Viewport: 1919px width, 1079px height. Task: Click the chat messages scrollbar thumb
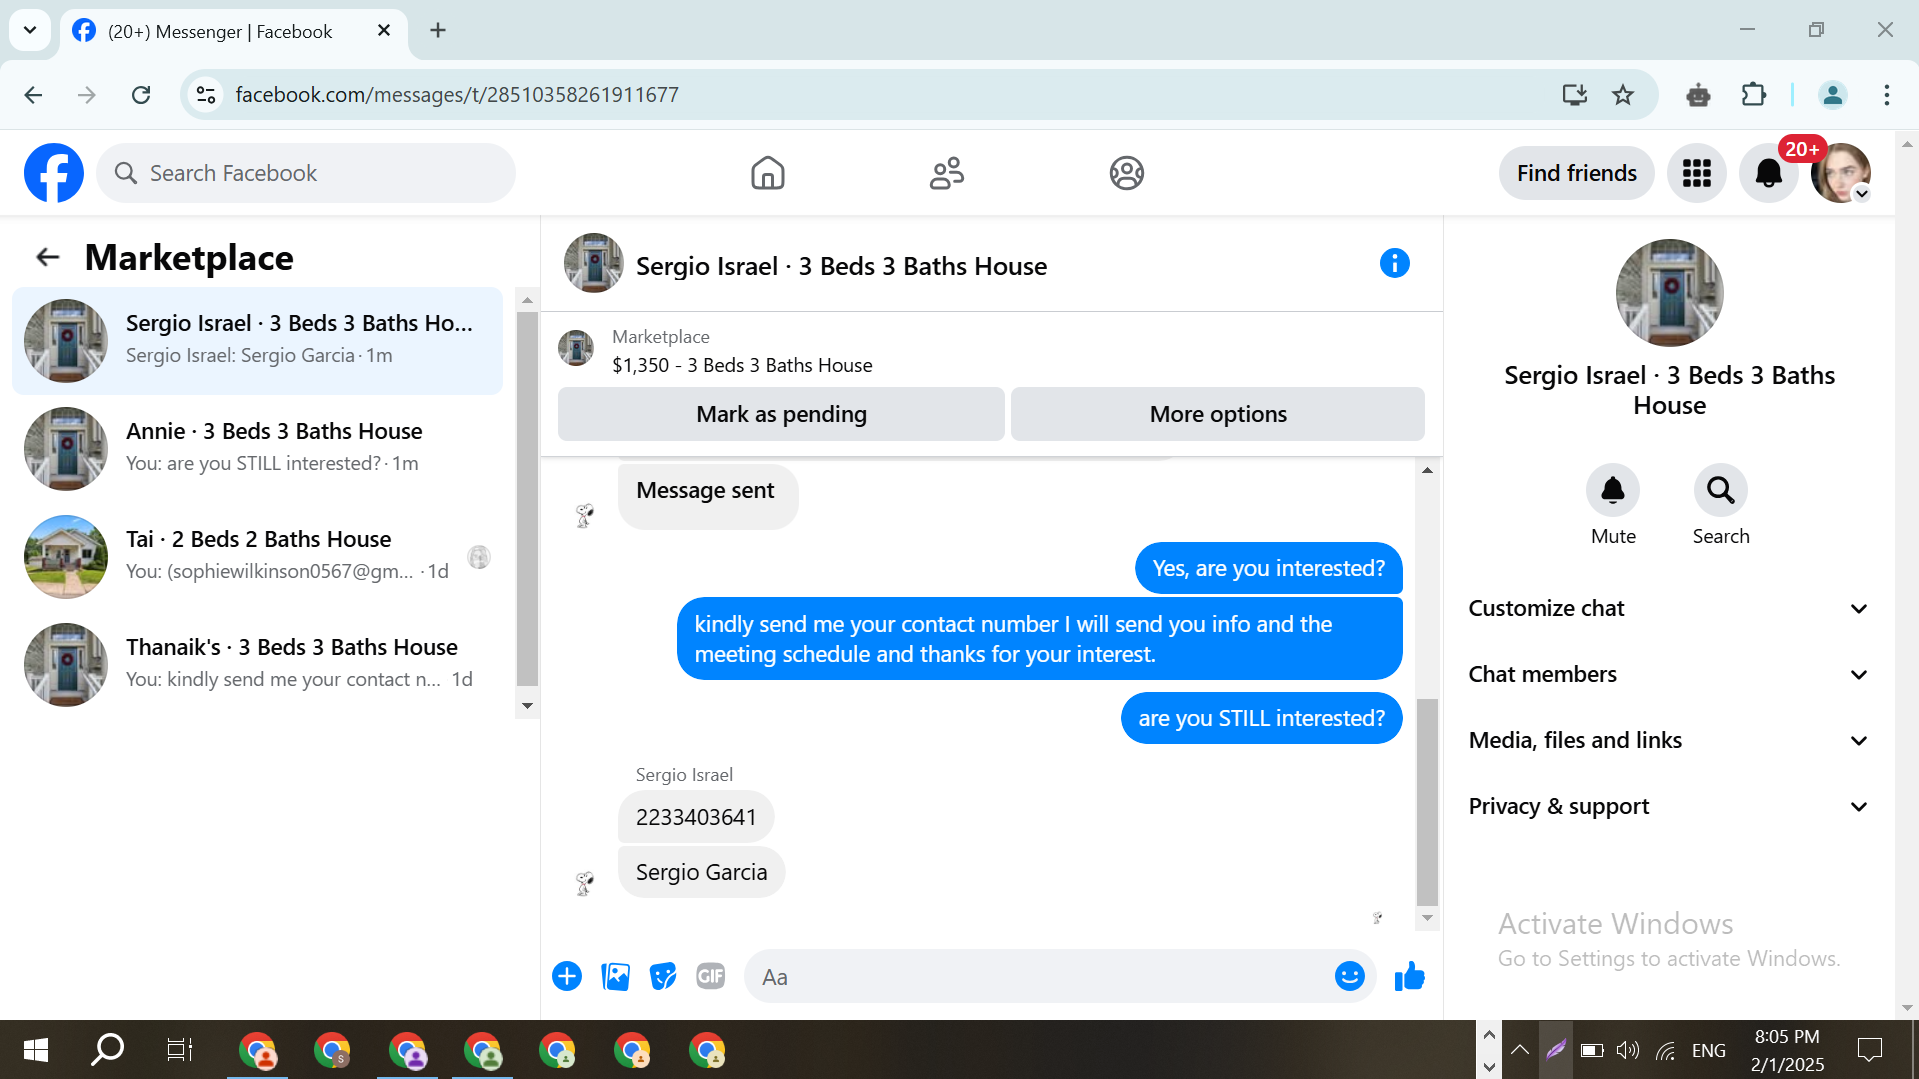click(1427, 801)
